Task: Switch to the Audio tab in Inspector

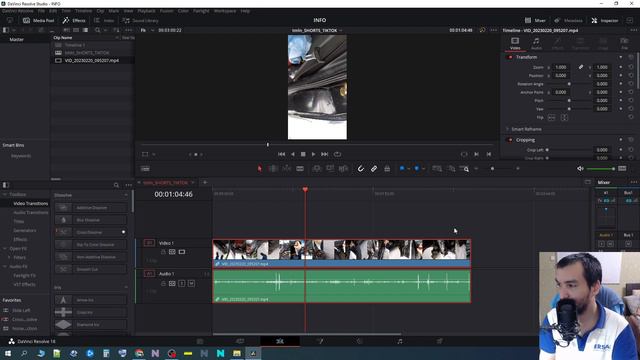Action: tap(536, 44)
